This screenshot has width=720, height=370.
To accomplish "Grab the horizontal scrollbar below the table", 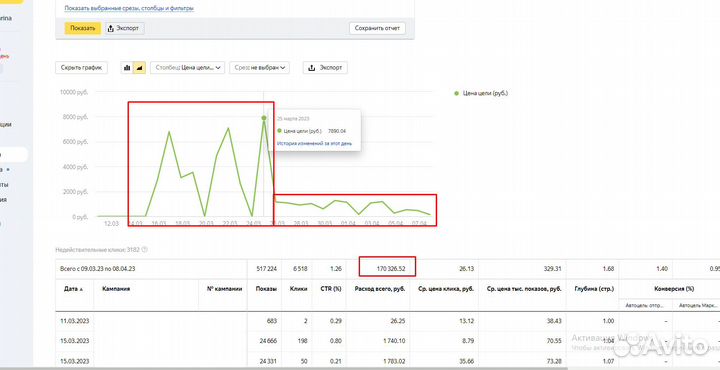I will 284,368.
